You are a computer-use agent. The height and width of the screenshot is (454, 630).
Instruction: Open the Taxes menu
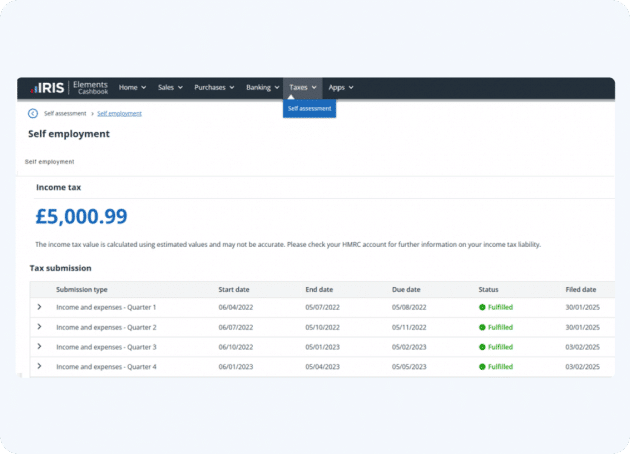303,88
